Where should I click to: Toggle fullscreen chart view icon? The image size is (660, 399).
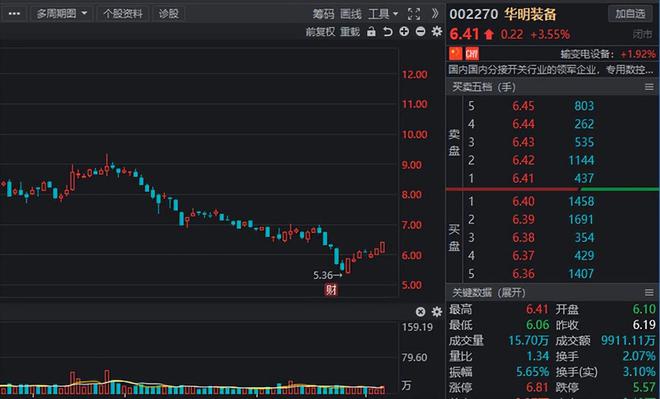coord(414,14)
